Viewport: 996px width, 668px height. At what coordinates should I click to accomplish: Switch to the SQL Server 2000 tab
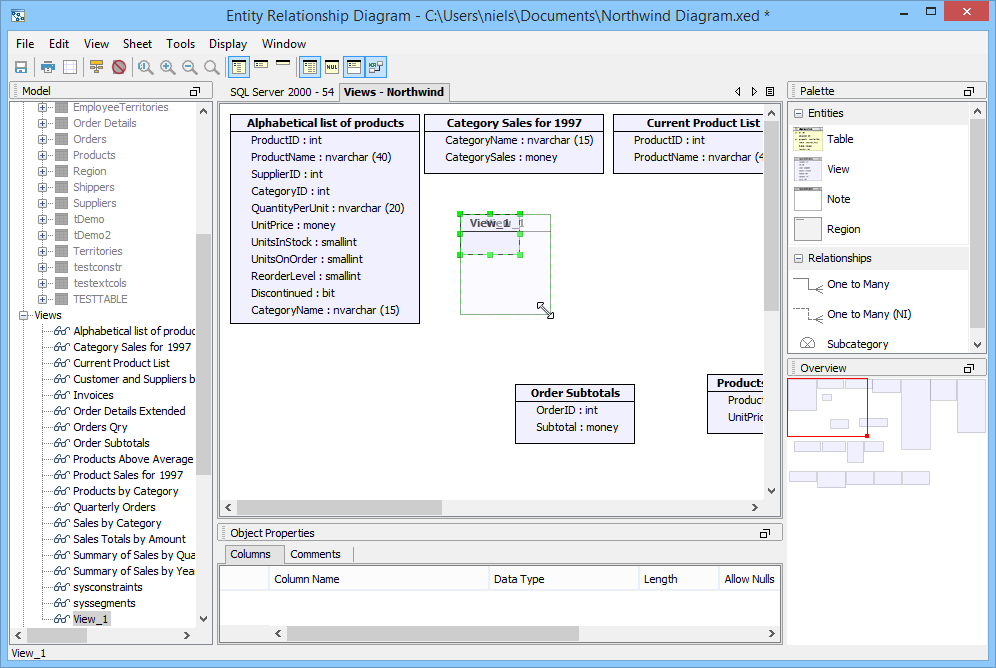point(281,92)
